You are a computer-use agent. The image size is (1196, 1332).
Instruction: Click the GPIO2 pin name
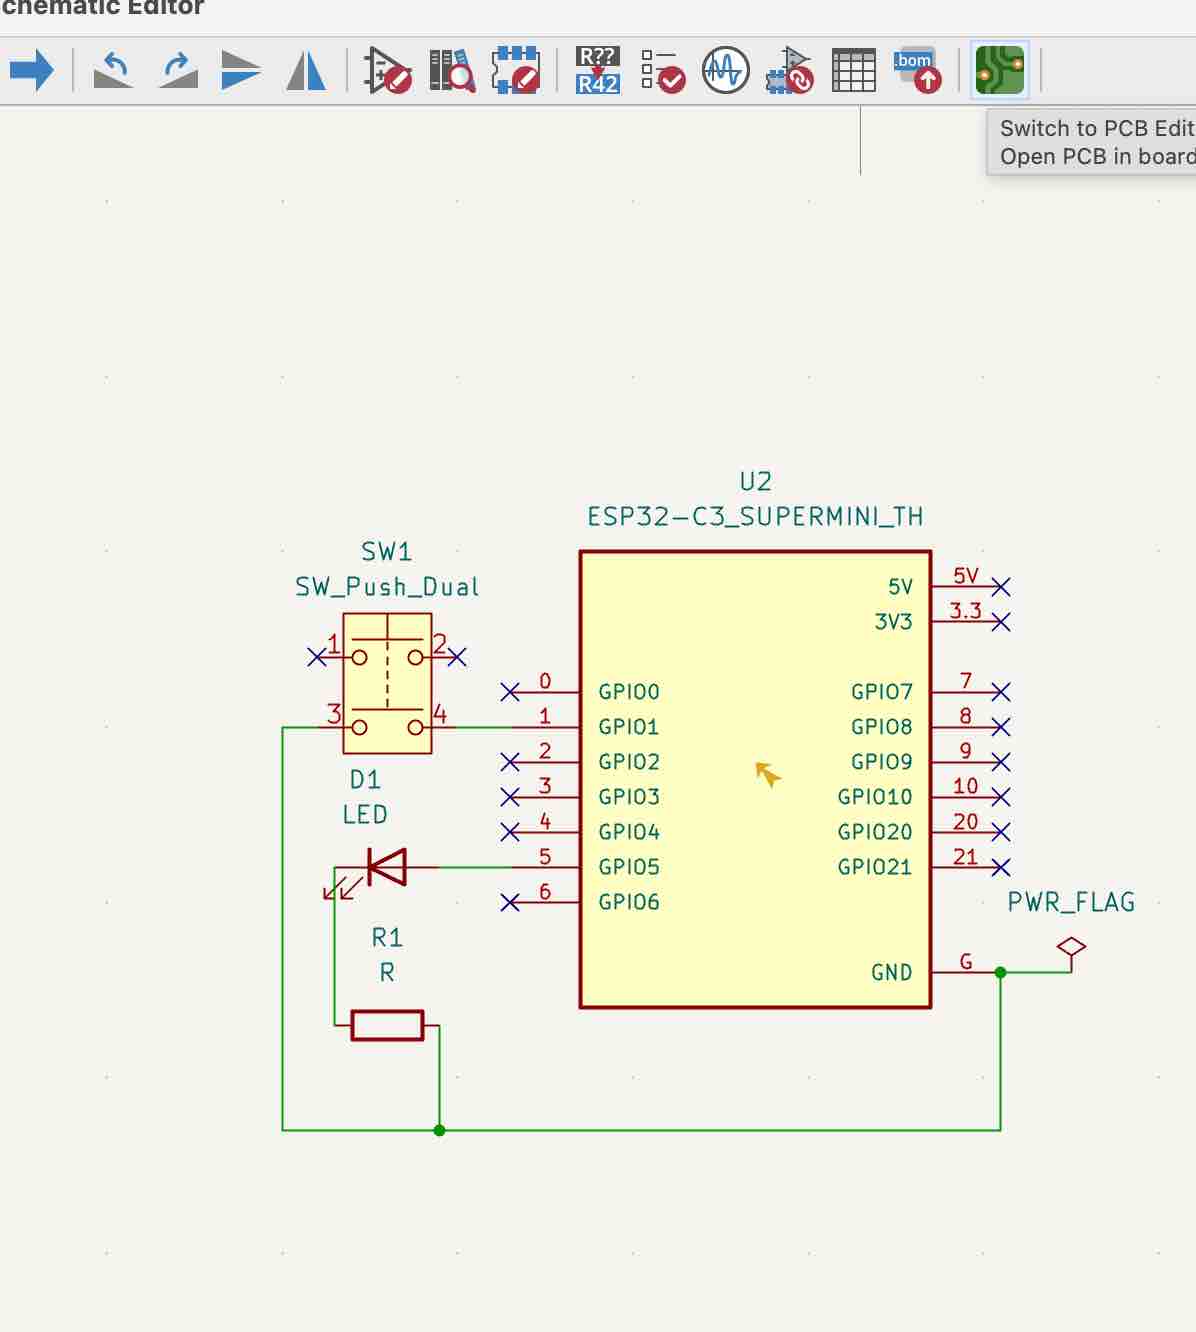[629, 762]
